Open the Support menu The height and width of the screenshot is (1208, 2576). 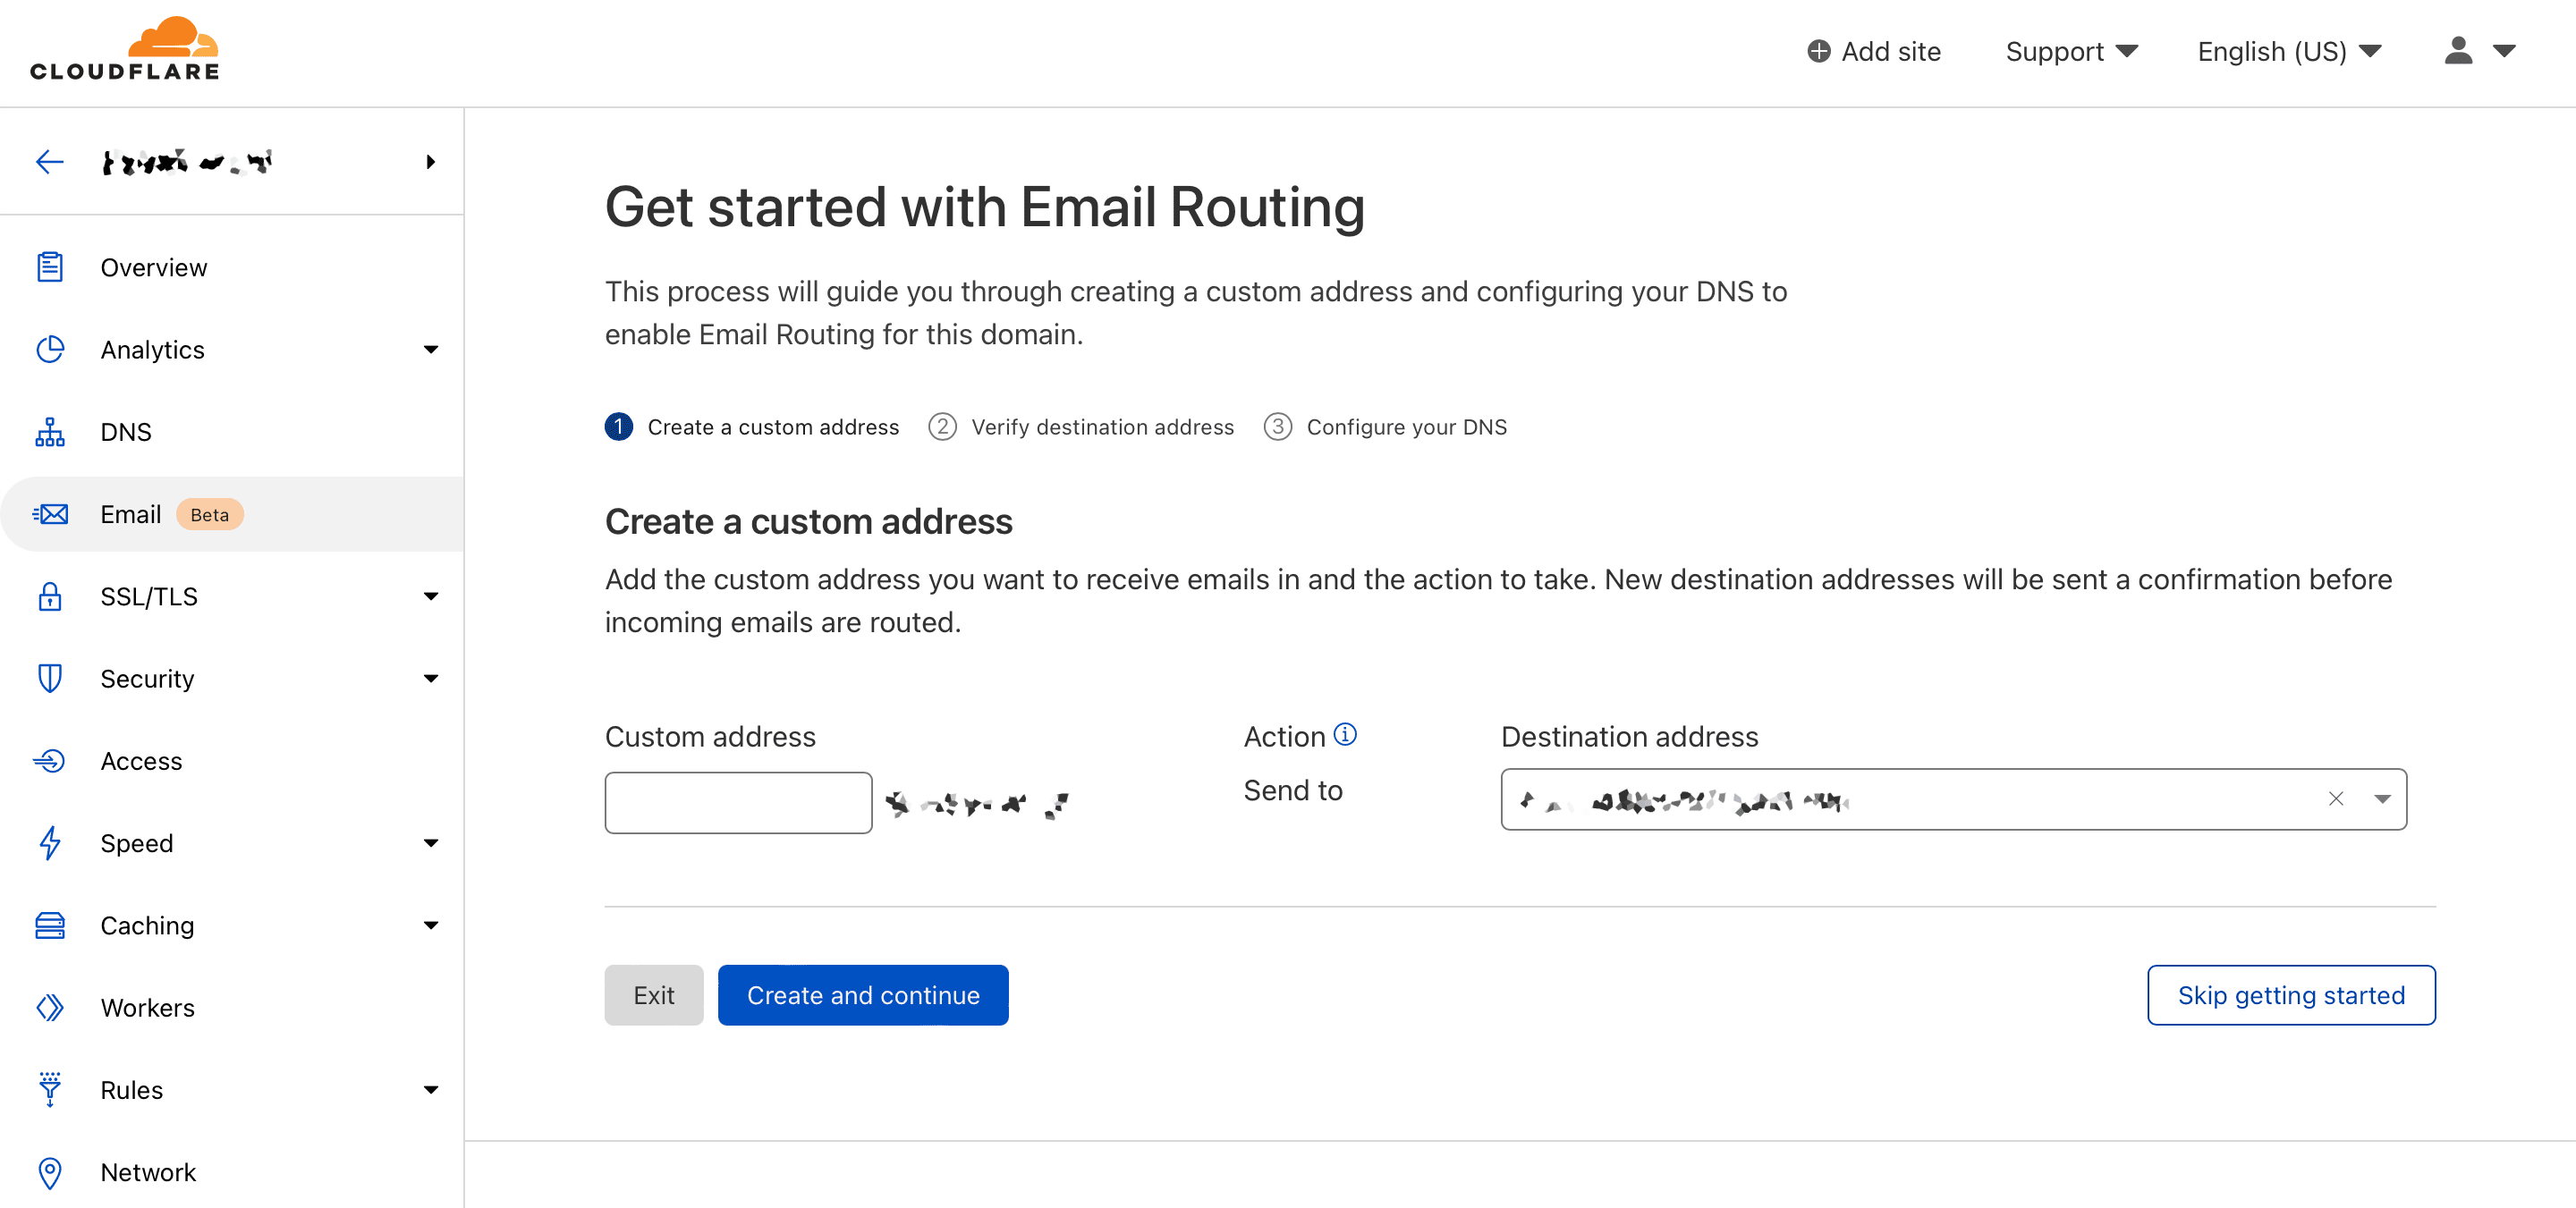click(2071, 51)
